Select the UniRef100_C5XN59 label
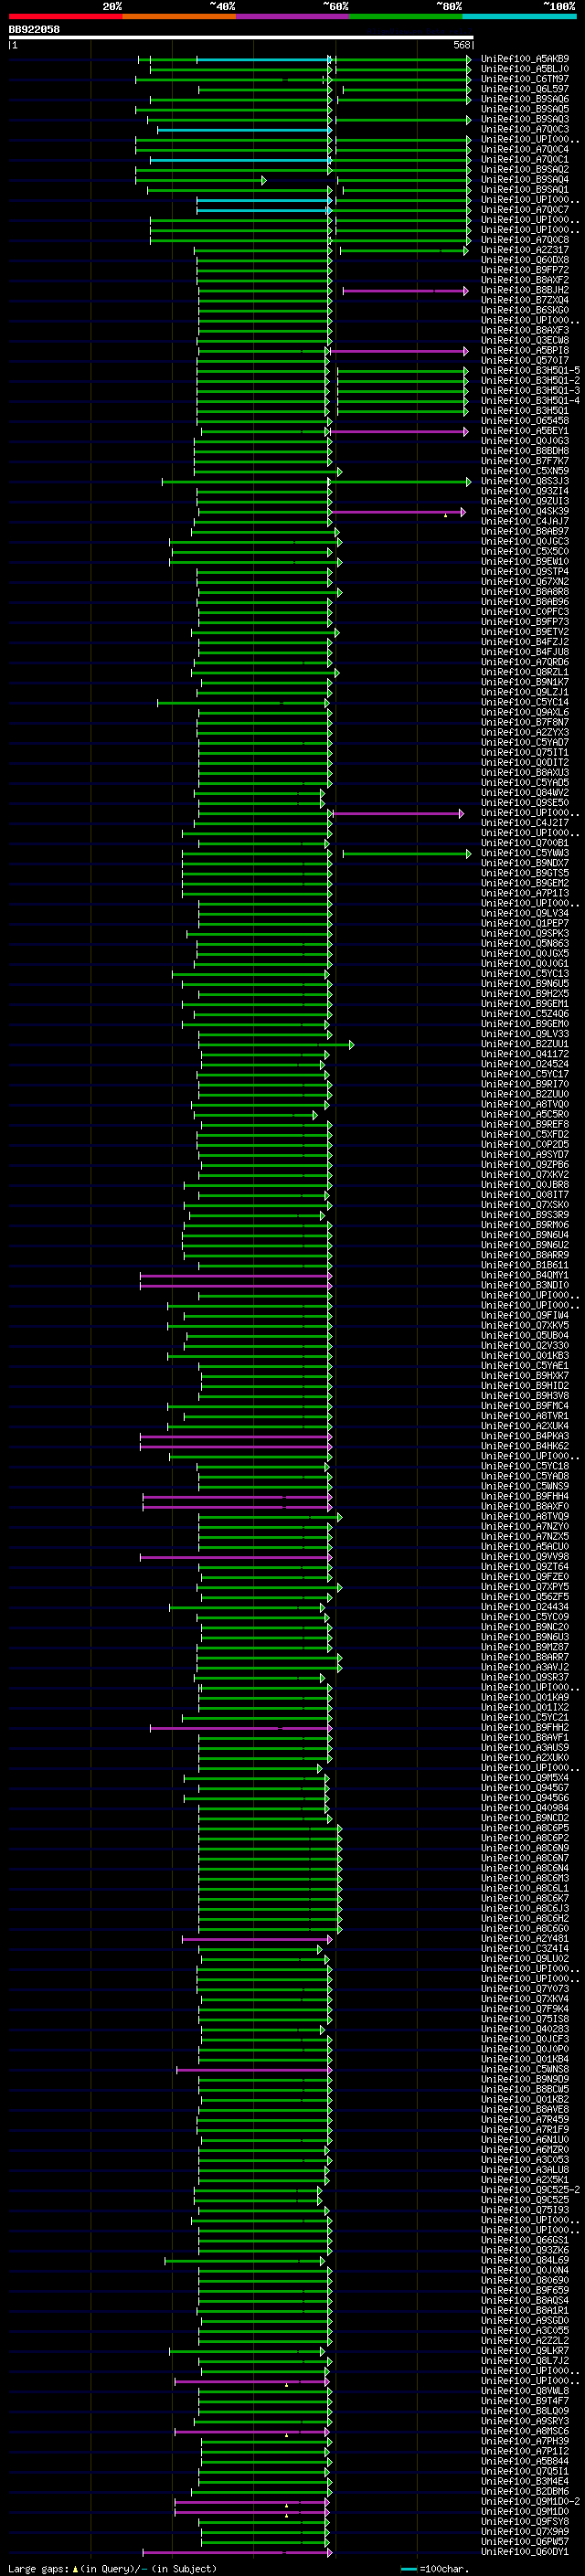The height and width of the screenshot is (2576, 585). tap(525, 471)
